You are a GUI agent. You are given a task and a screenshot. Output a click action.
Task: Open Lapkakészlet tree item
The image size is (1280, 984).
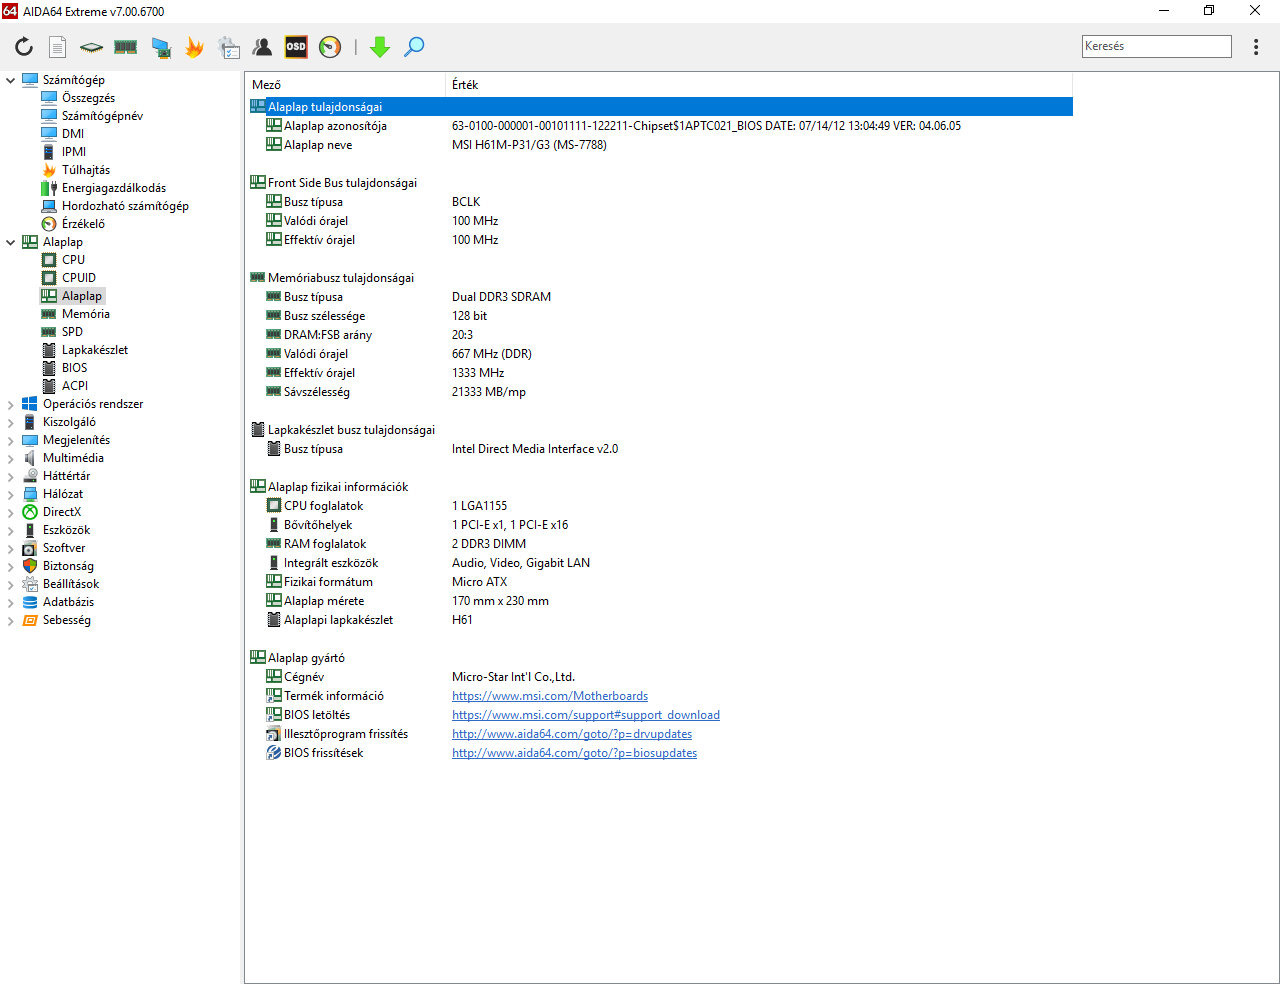95,350
